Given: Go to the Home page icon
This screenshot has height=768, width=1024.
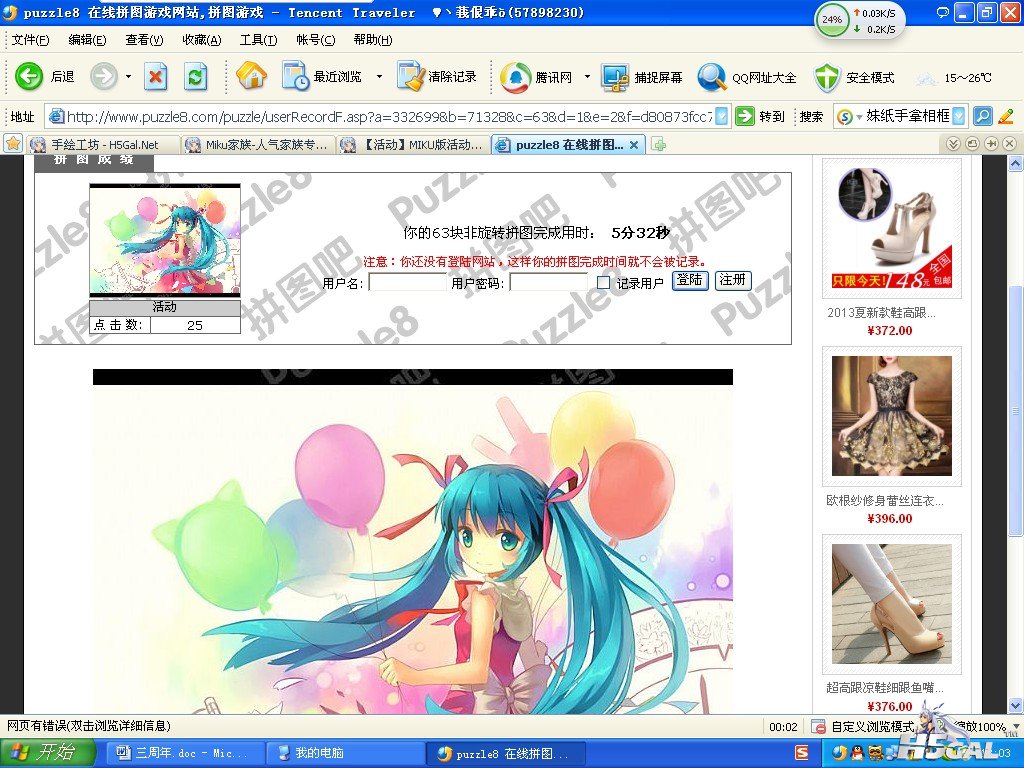Looking at the screenshot, I should 251,76.
